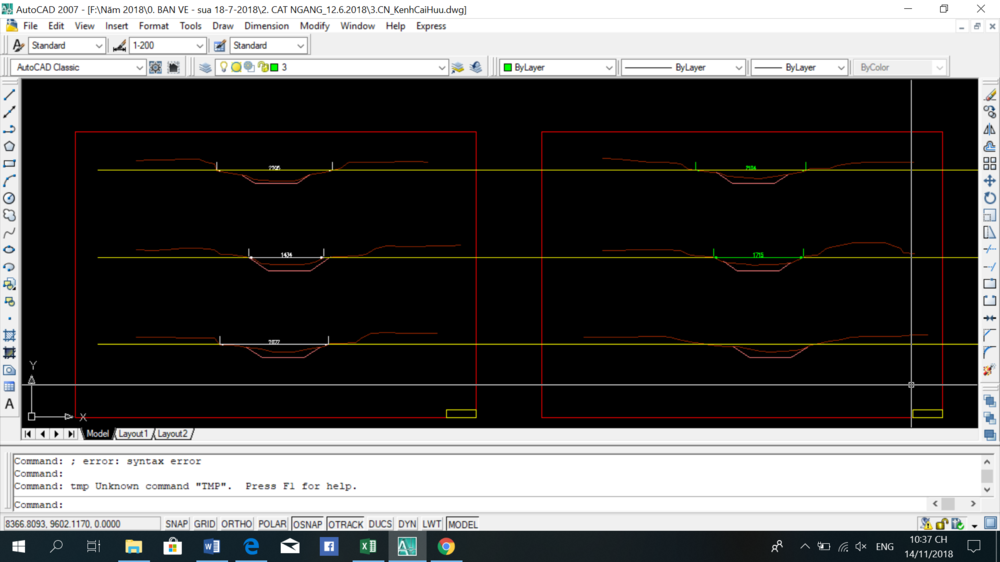
Task: Click the MODEL space button
Action: pos(462,524)
